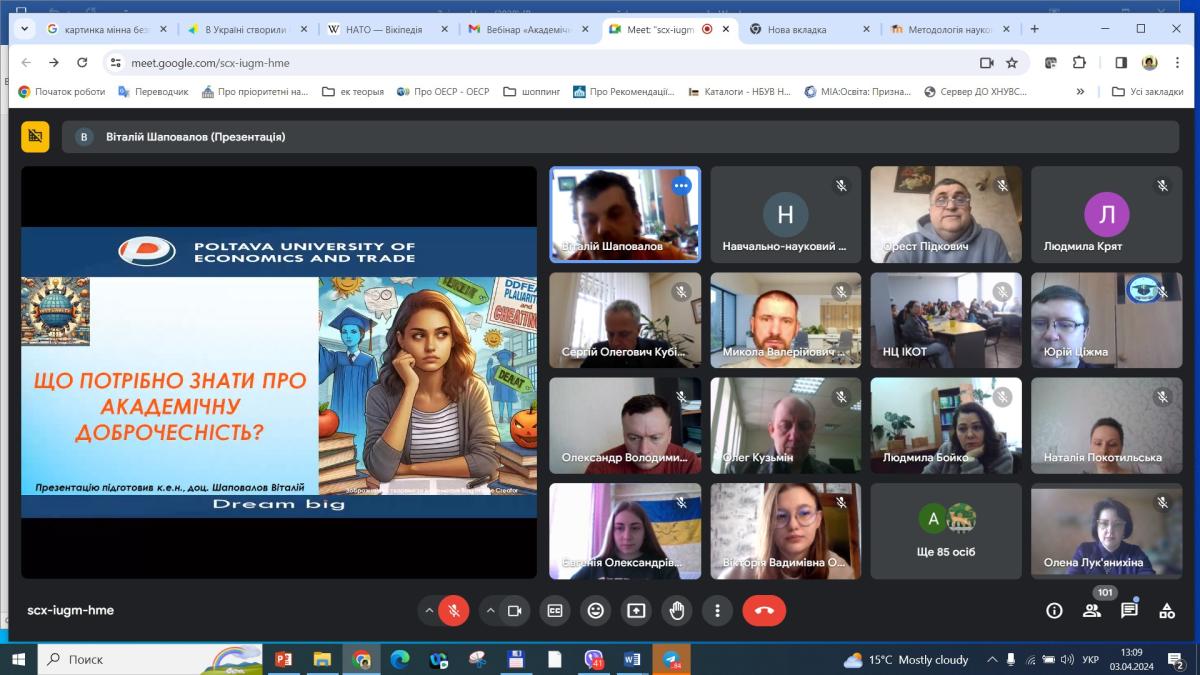The image size is (1200, 675).
Task: Open the more options three-dot menu
Action: click(x=717, y=611)
